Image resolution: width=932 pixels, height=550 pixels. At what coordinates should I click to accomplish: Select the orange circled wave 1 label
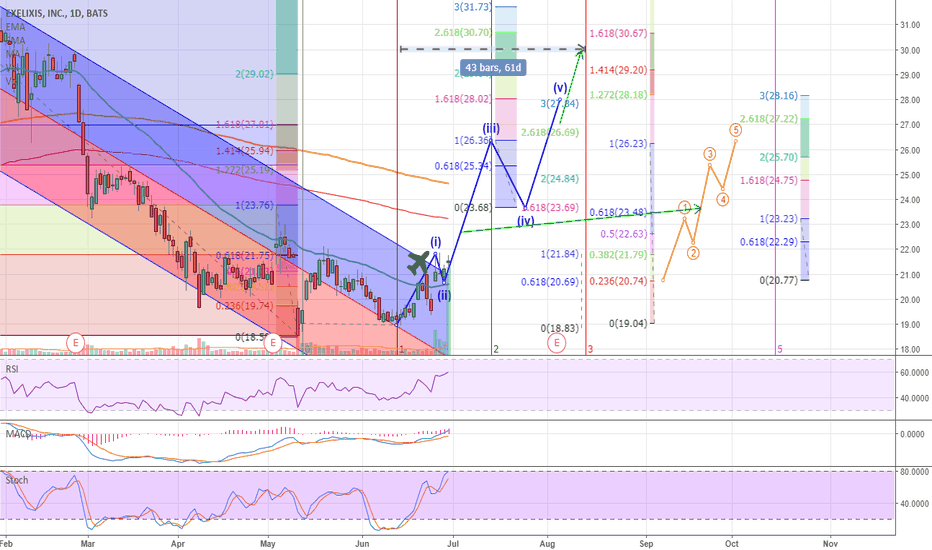pos(685,208)
